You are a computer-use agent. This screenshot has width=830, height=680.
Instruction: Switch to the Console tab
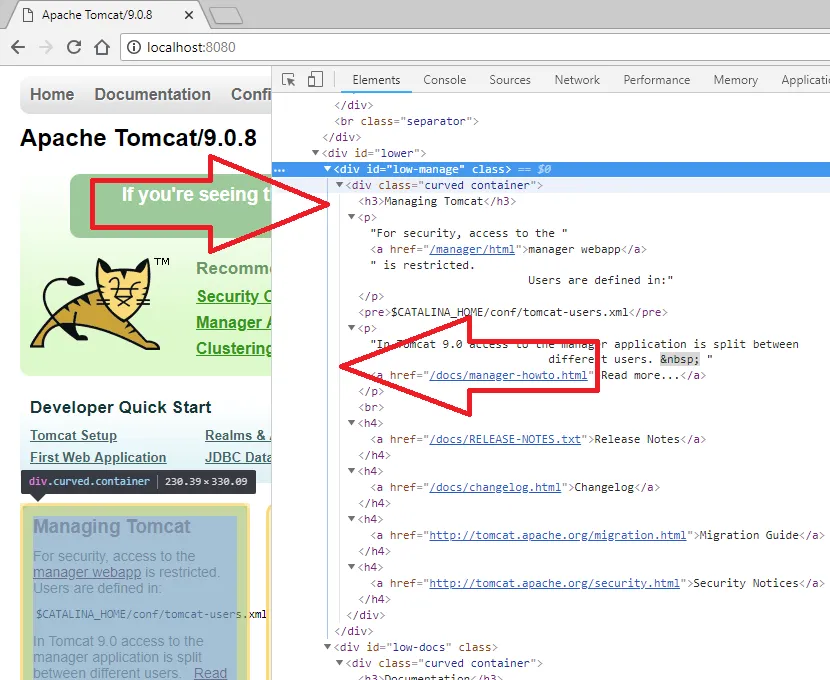click(x=445, y=80)
